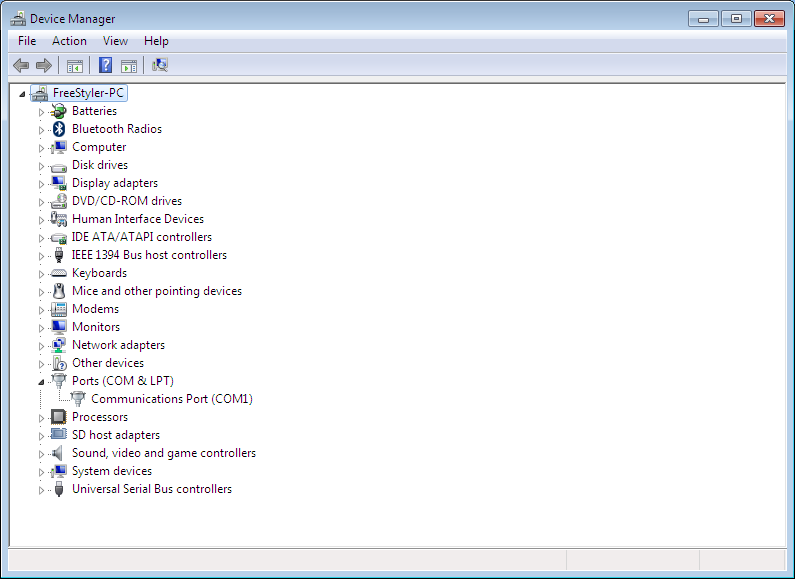This screenshot has height=579, width=796.
Task: Click the Properties pane toolbar icon
Action: coord(129,65)
